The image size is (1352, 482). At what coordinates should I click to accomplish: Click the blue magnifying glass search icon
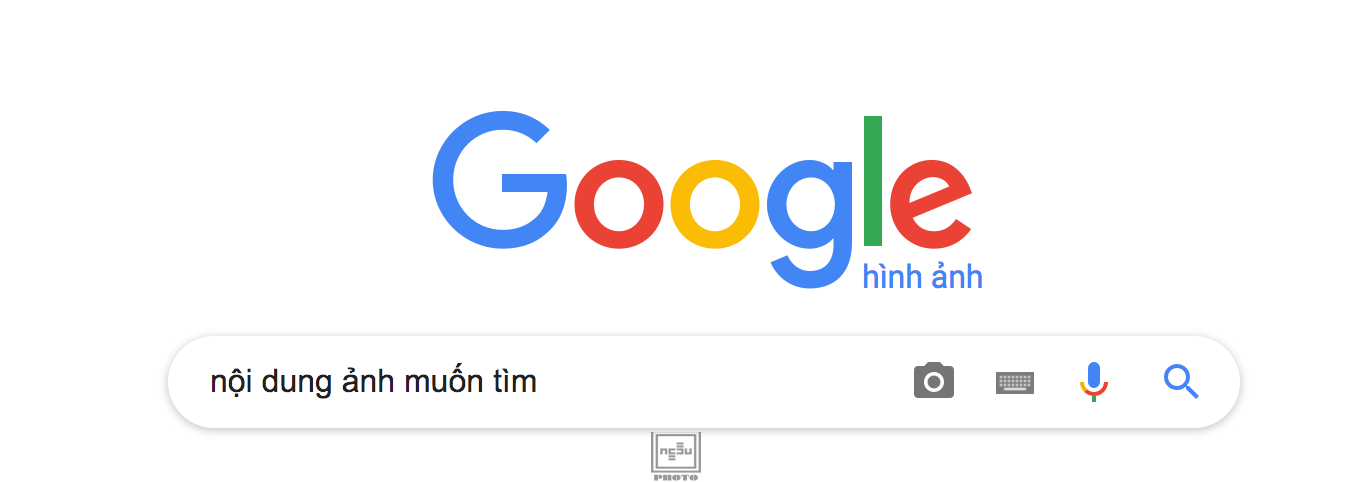(x=1181, y=381)
